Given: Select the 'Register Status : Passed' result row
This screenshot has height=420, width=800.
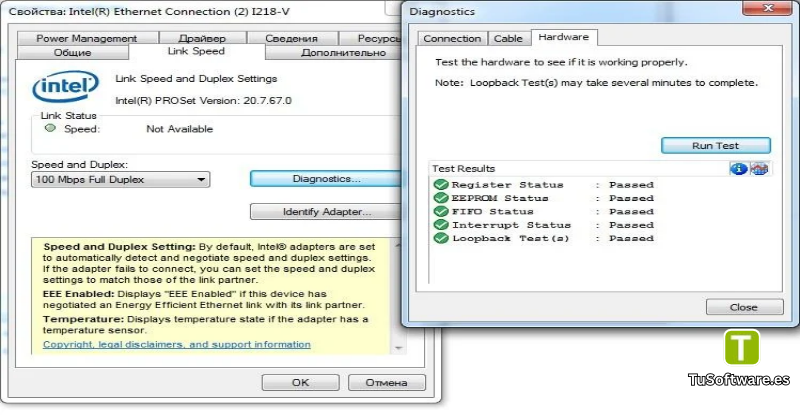Looking at the screenshot, I should (544, 185).
